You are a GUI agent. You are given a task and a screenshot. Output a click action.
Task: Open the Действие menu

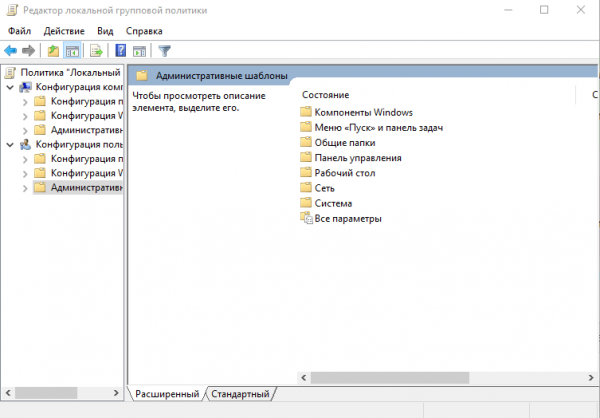click(x=64, y=31)
